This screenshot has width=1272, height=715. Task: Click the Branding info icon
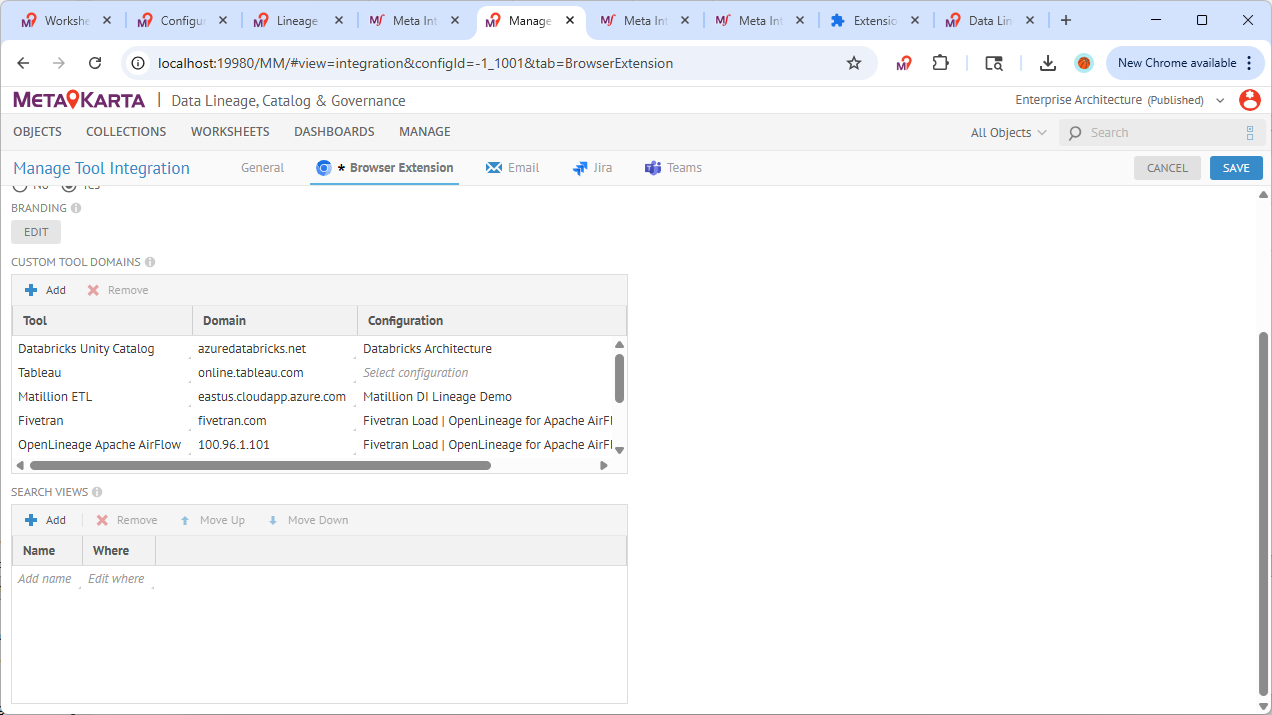tap(76, 209)
